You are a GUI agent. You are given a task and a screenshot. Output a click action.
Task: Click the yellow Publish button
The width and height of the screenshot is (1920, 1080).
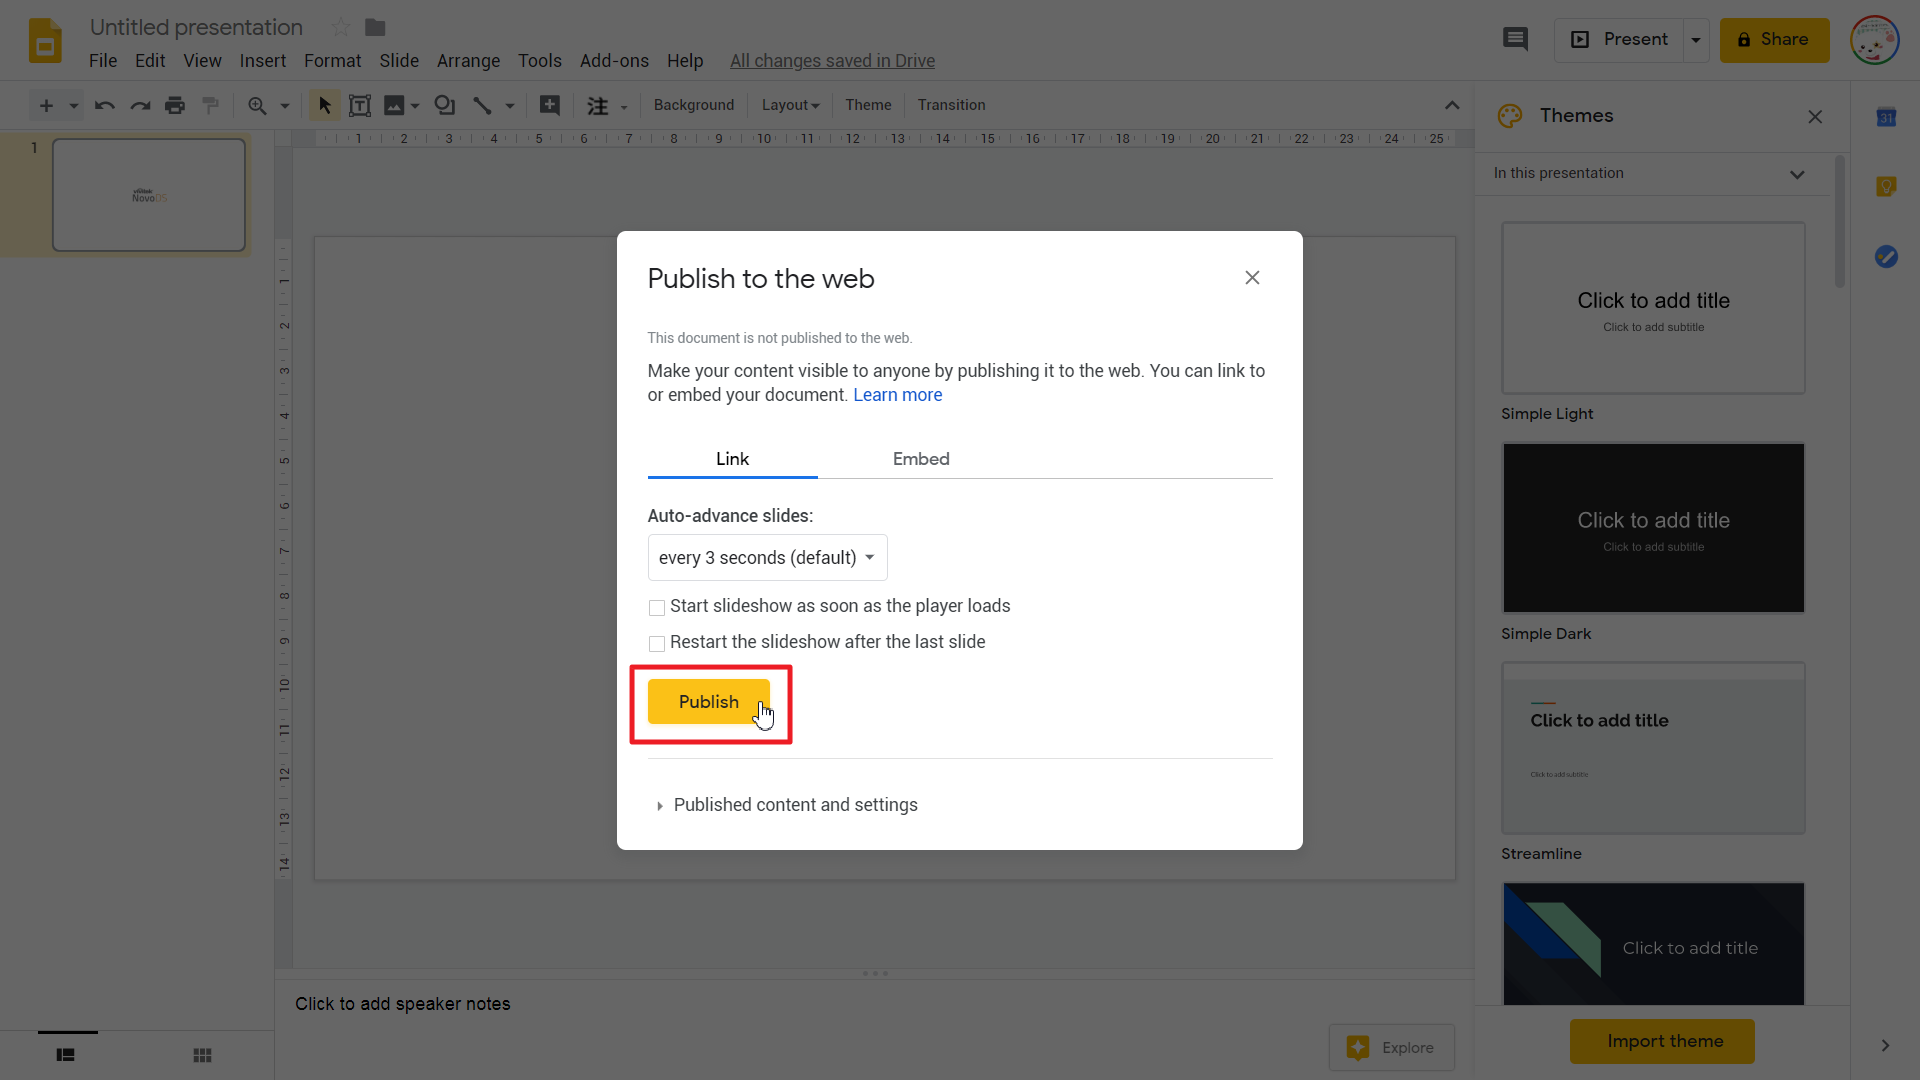[709, 702]
